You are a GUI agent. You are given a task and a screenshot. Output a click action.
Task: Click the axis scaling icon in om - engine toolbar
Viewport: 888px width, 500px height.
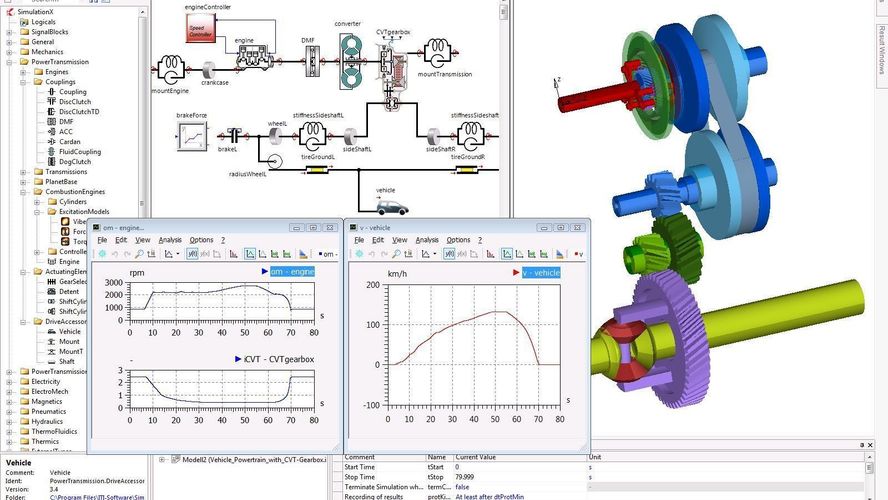point(151,254)
